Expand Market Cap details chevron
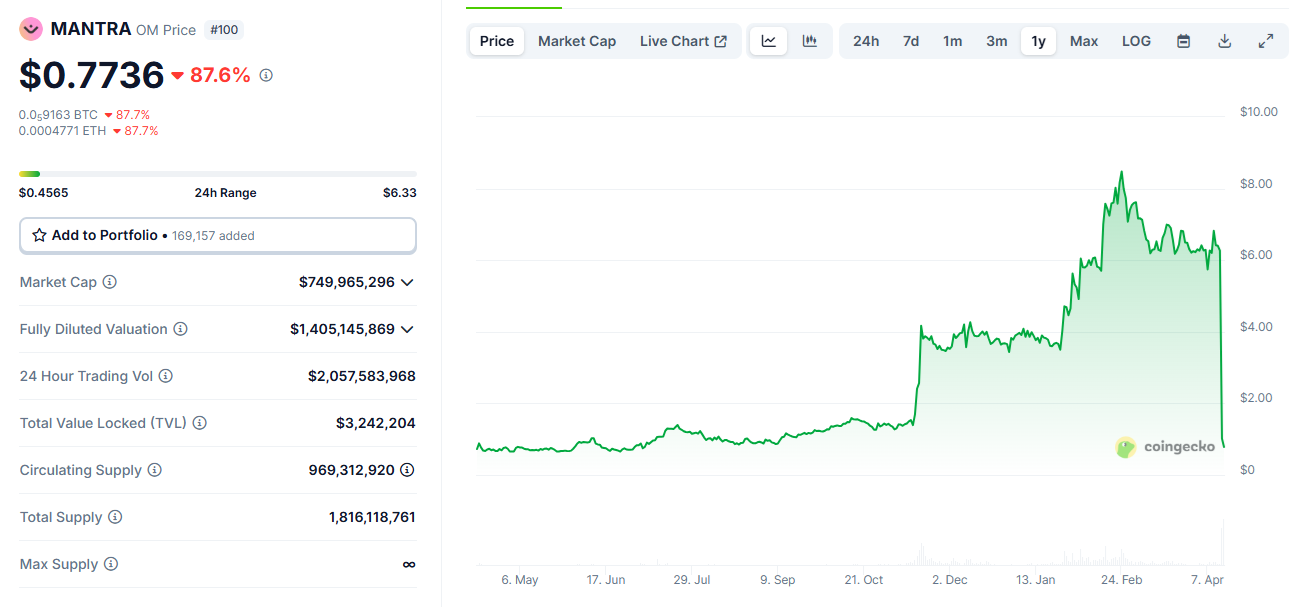The height and width of the screenshot is (607, 1297). 407,282
